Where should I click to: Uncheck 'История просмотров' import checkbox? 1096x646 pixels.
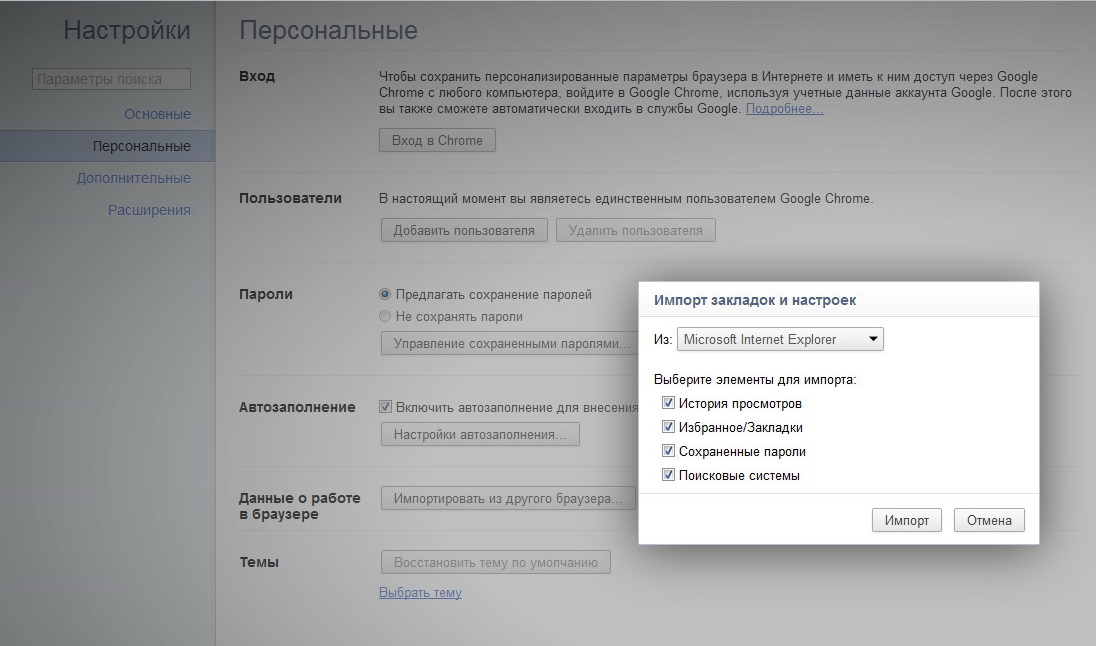click(x=668, y=403)
